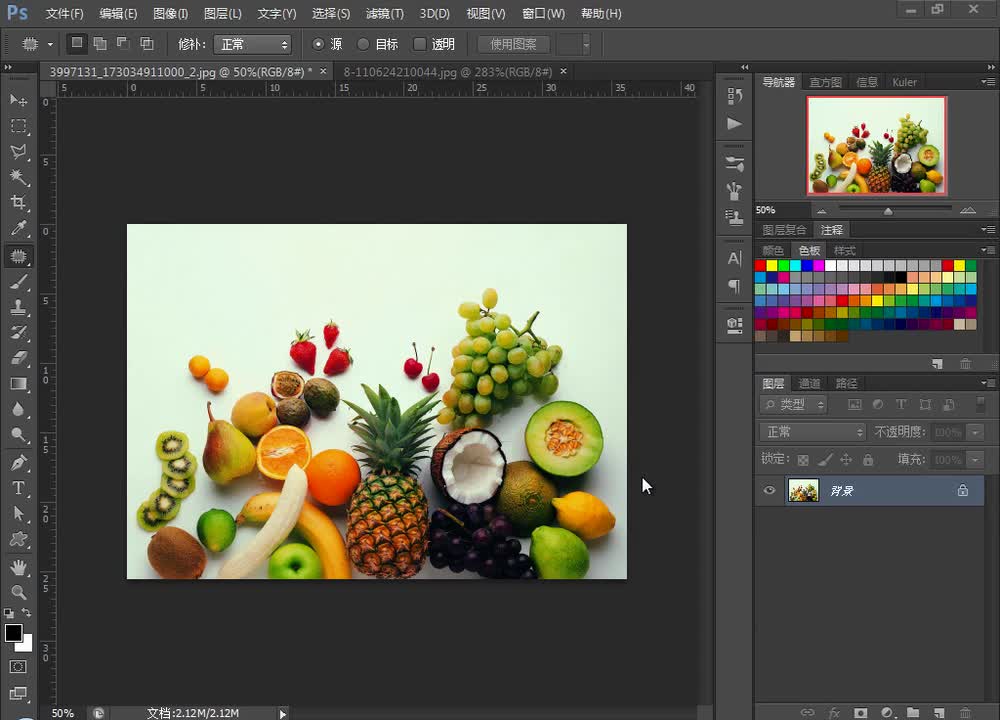Activate the Hand tool
Image resolution: width=1000 pixels, height=720 pixels.
(18, 567)
